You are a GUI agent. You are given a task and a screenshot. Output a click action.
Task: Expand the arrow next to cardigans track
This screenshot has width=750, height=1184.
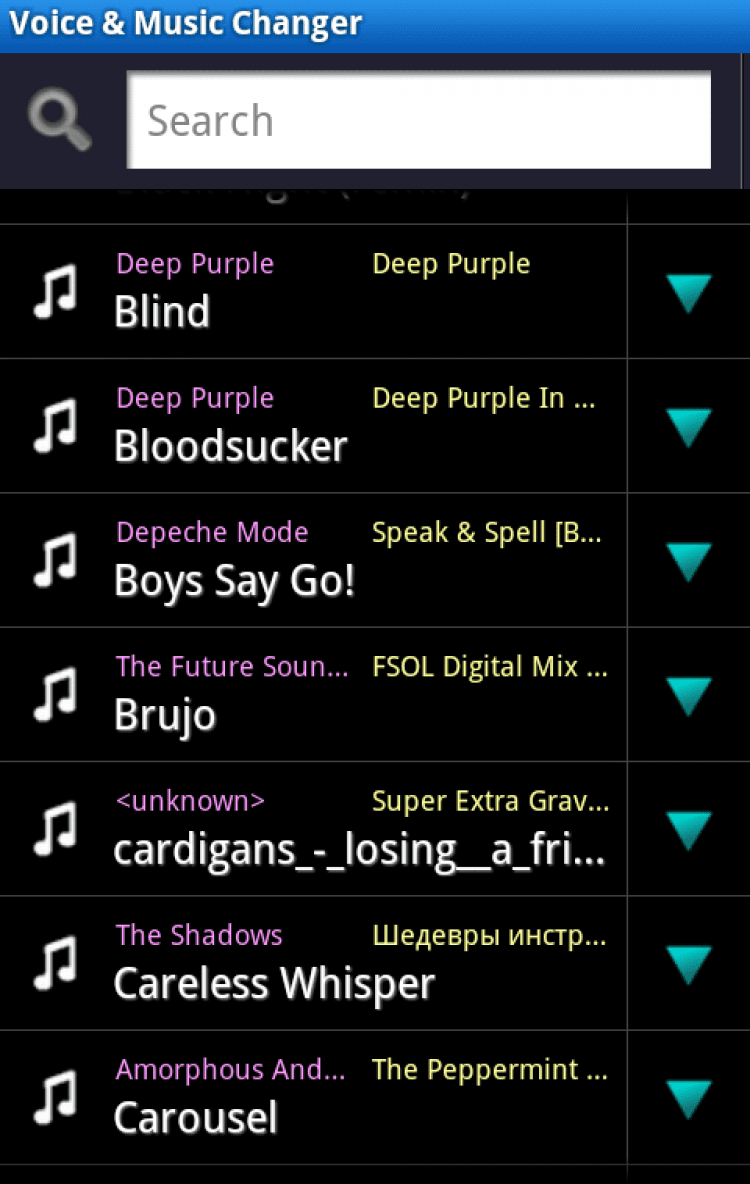click(x=688, y=830)
